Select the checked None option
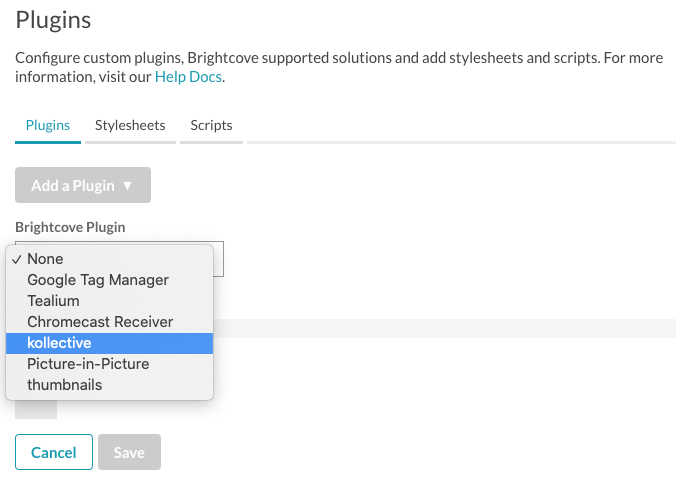 pos(45,258)
